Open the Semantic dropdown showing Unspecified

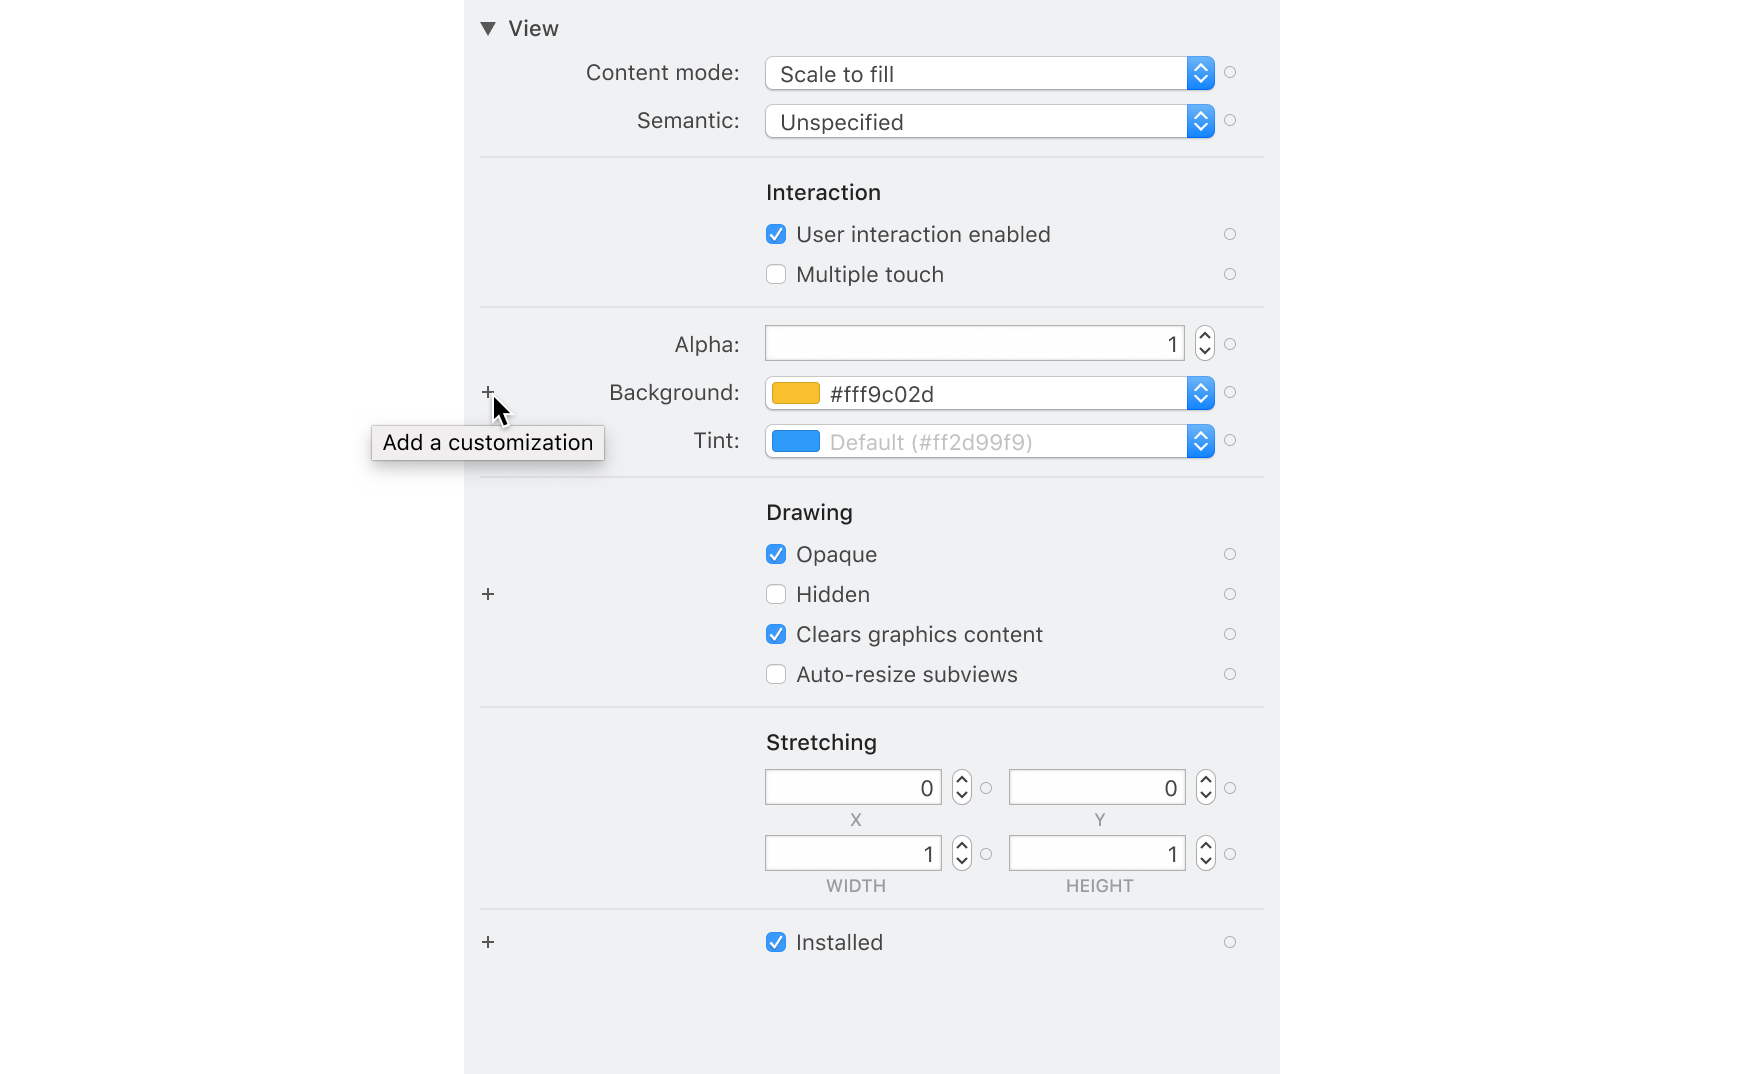tap(1200, 121)
